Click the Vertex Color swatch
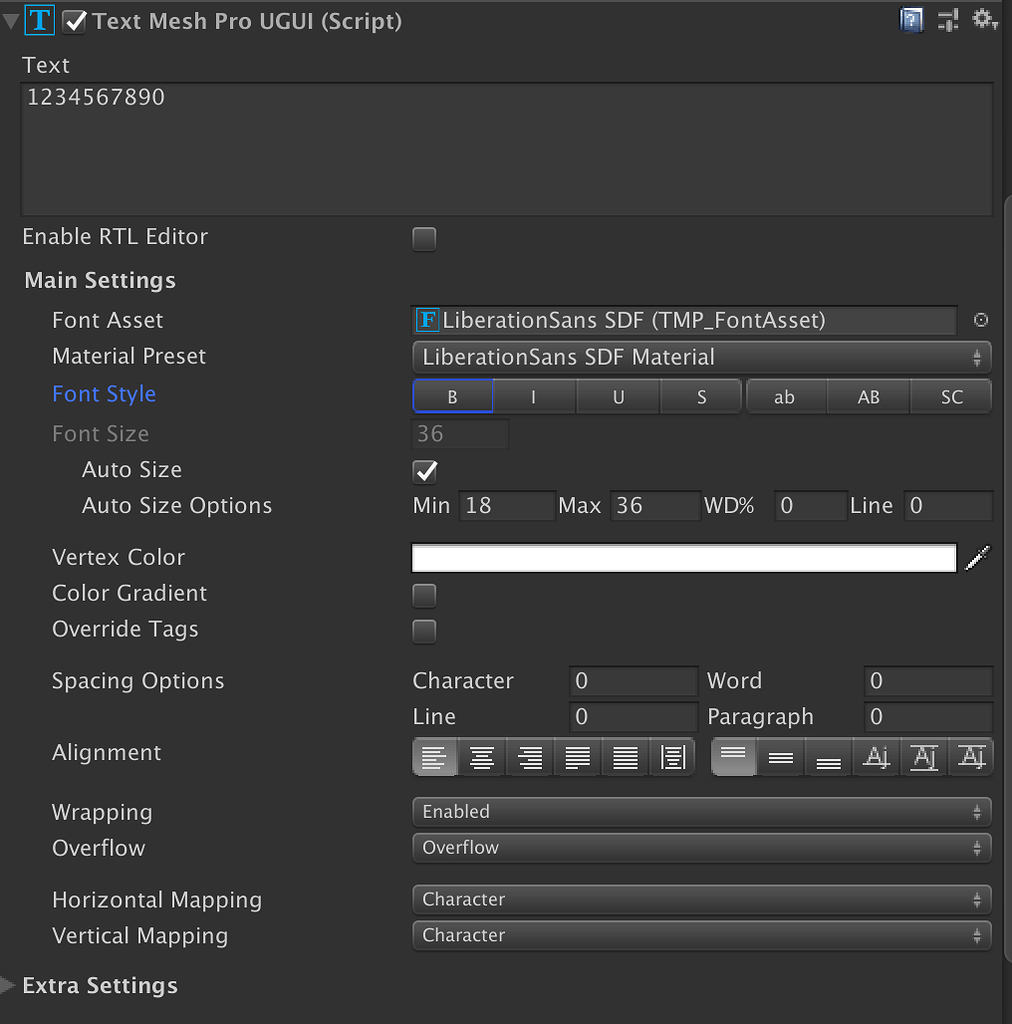Screen dimensions: 1012x1024 [683, 557]
